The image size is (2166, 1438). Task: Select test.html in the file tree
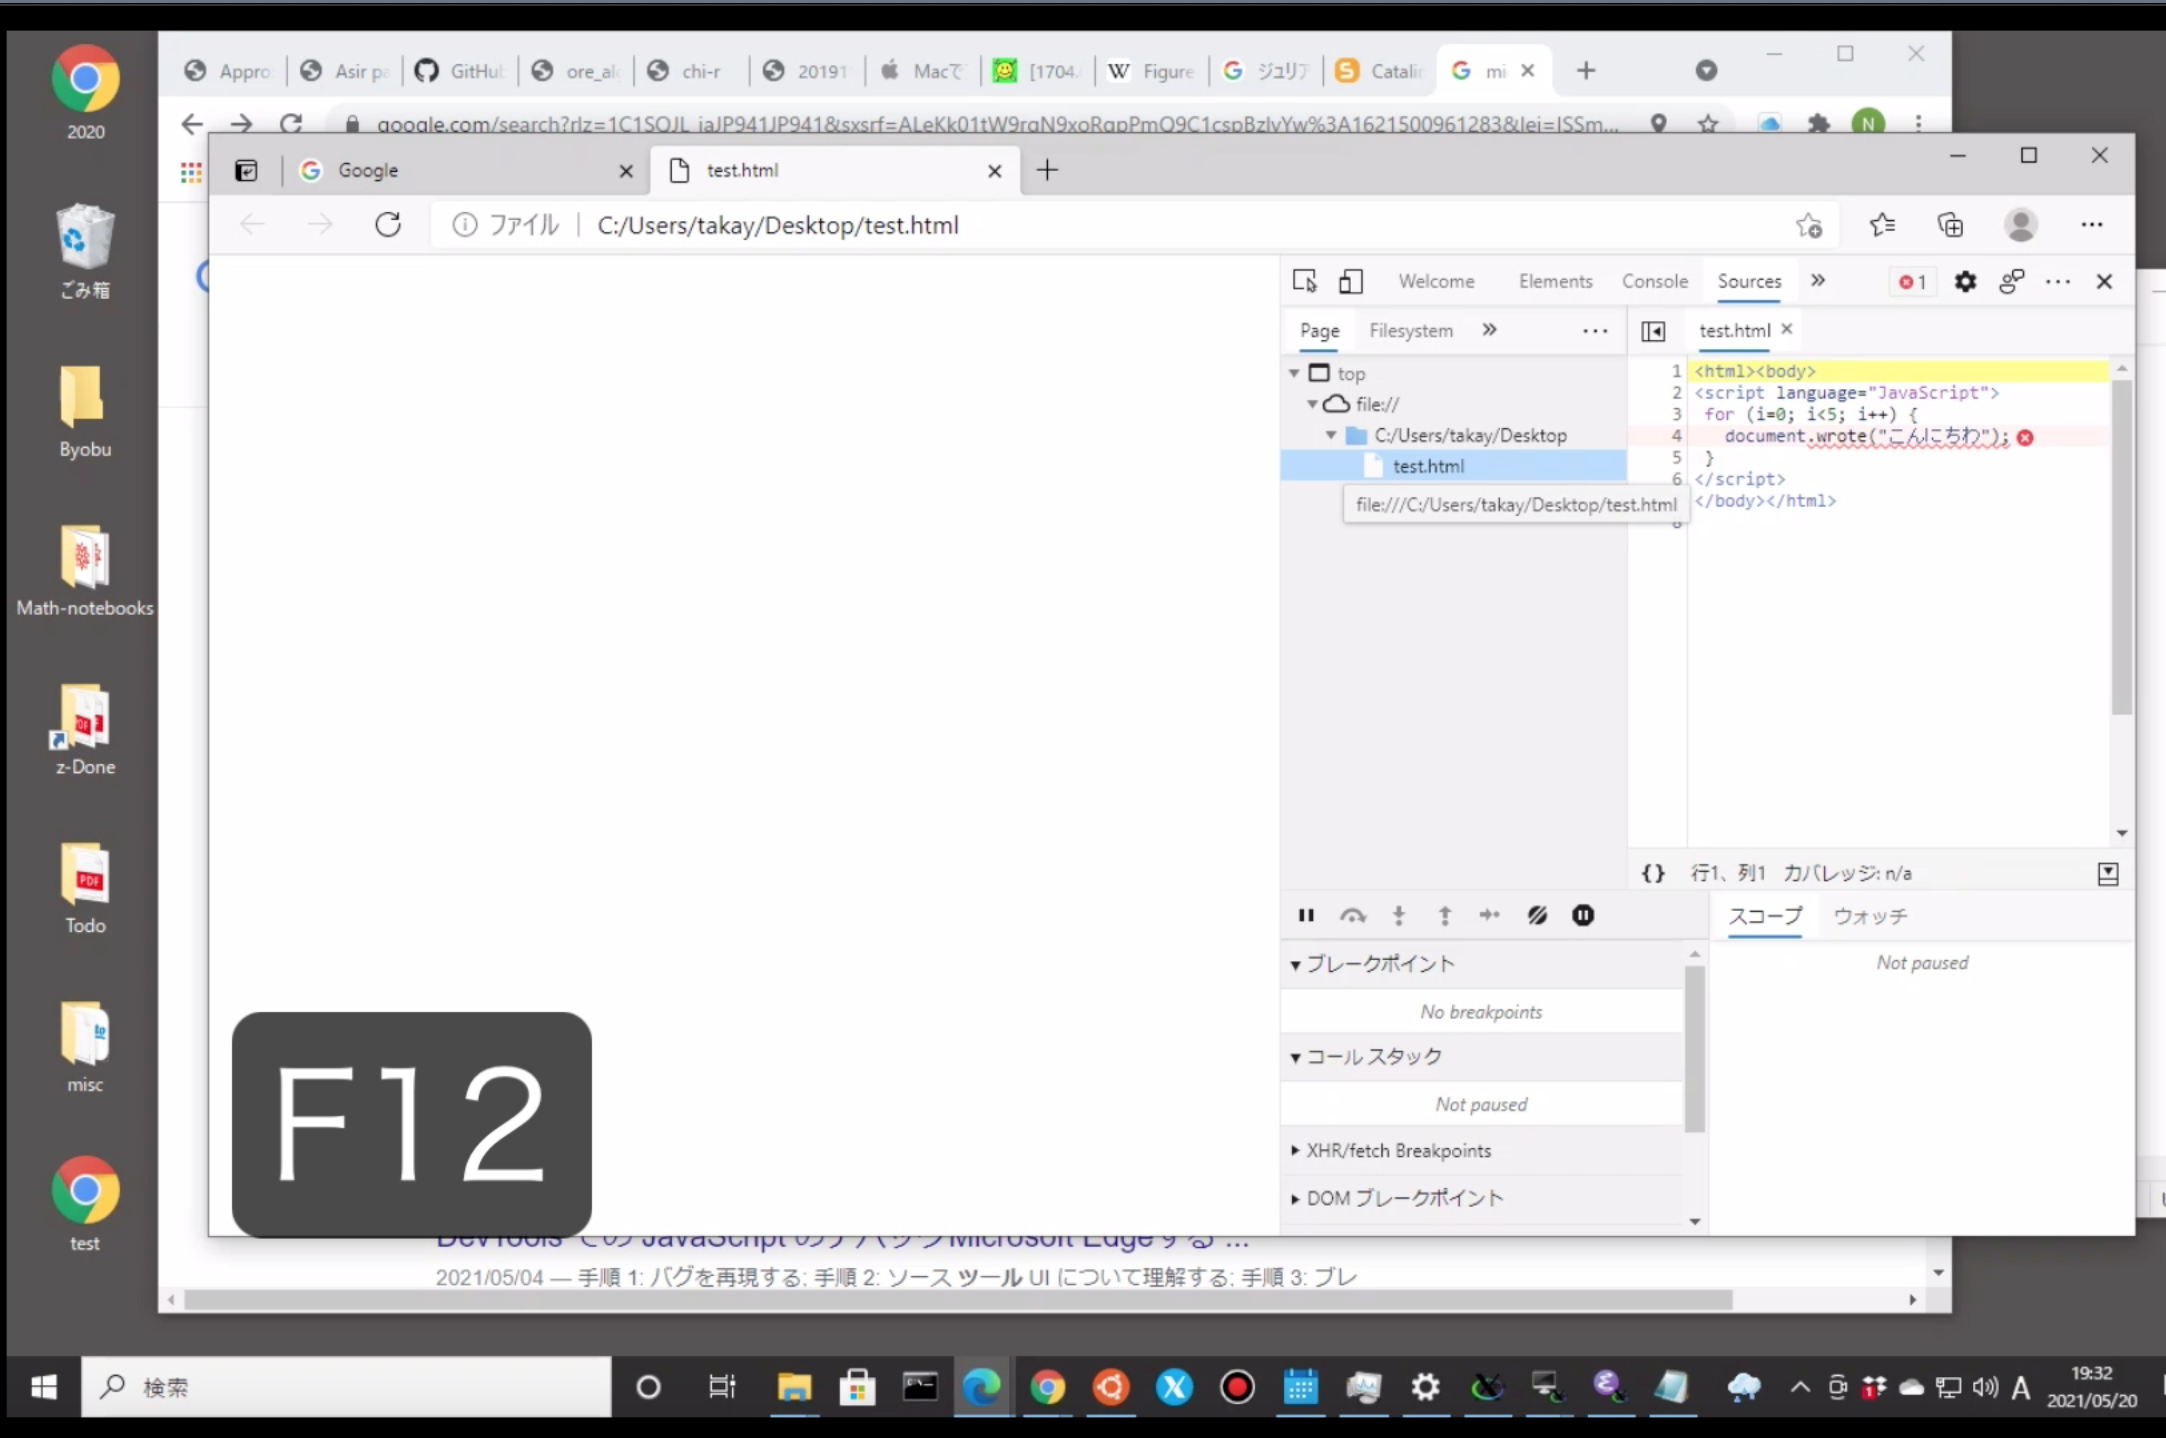pos(1453,466)
